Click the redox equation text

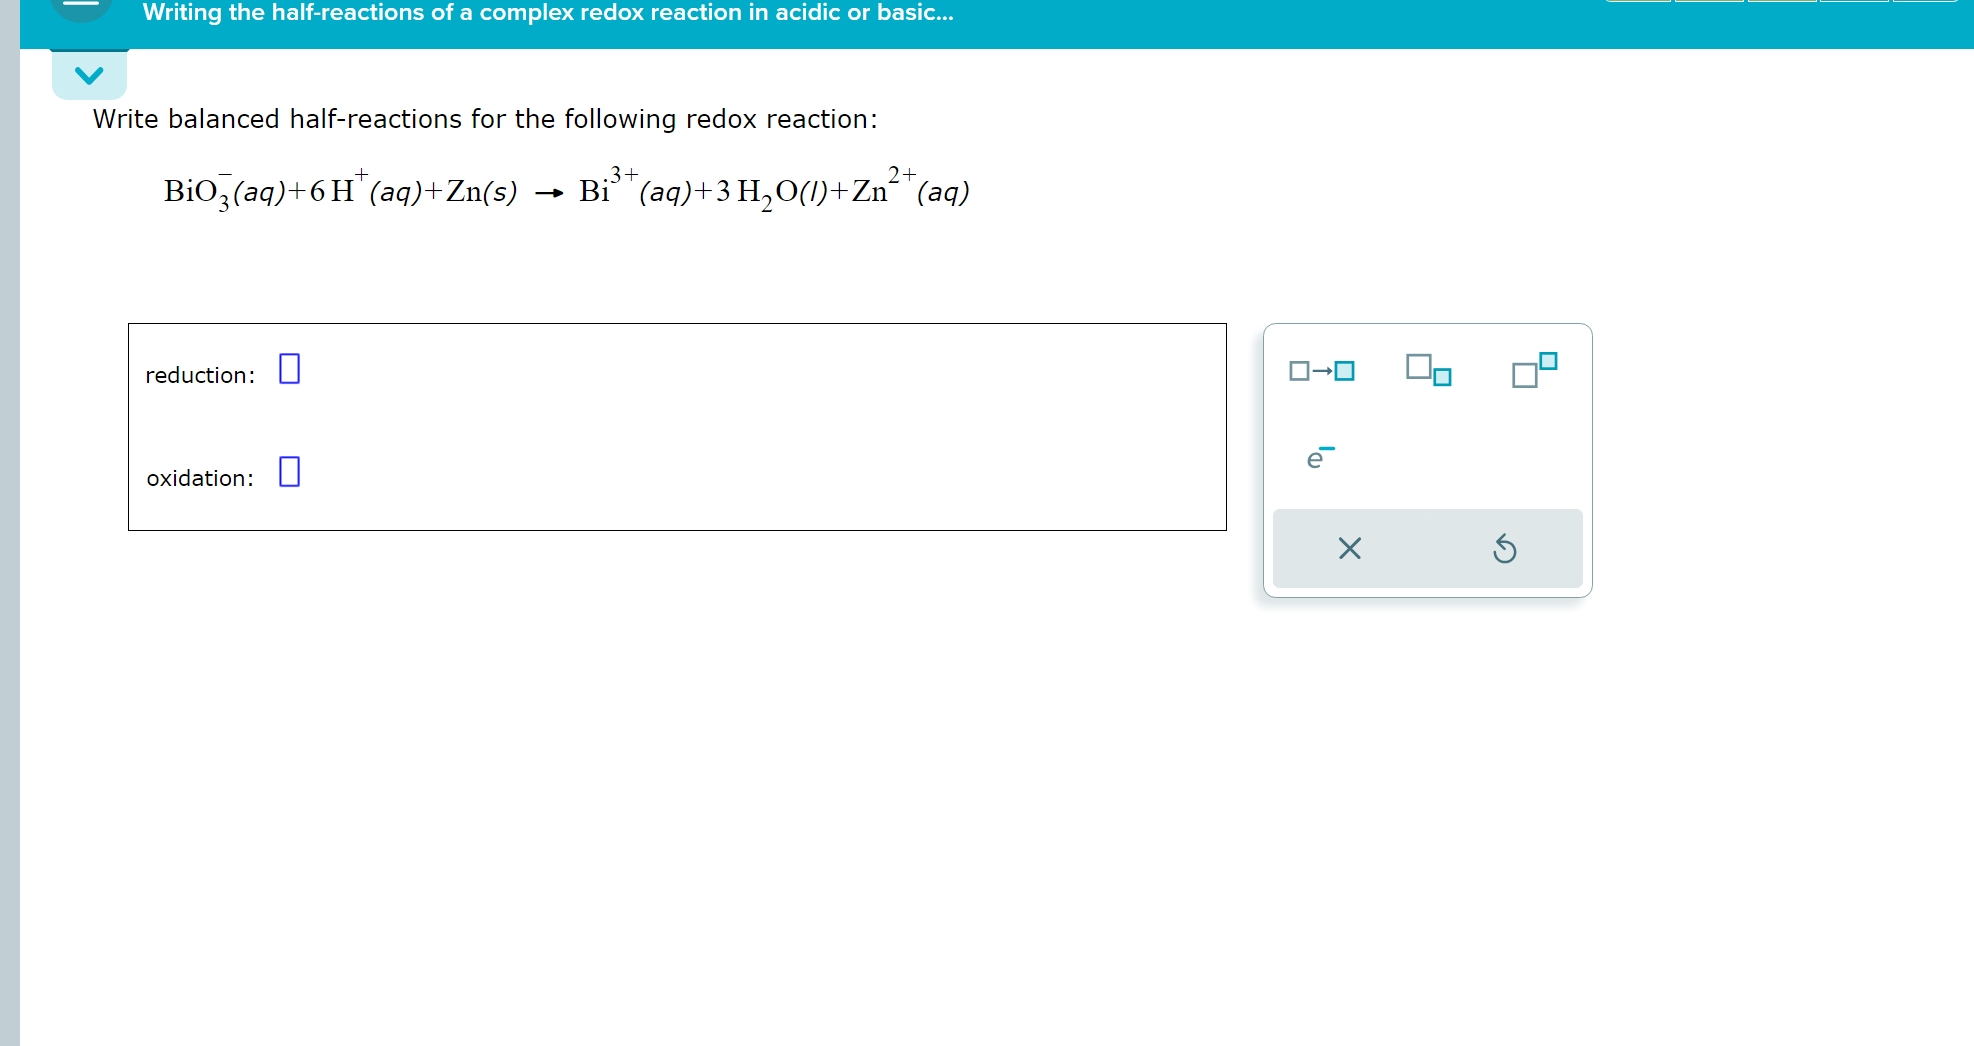(566, 190)
